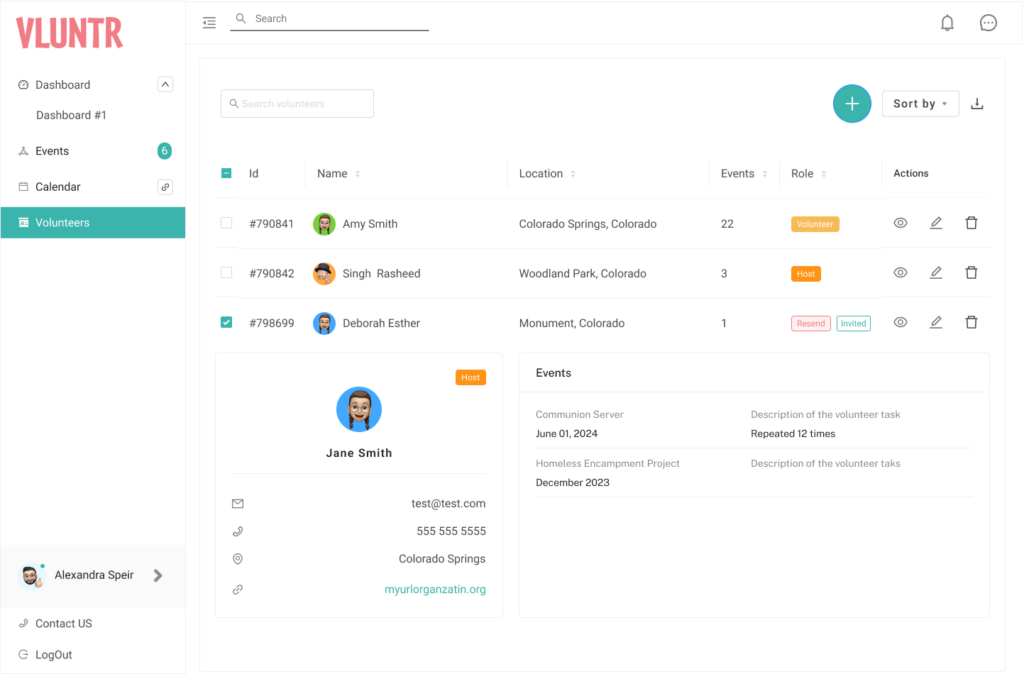Image resolution: width=1024 pixels, height=674 pixels.
Task: Click the Resend invitation button
Action: point(810,323)
